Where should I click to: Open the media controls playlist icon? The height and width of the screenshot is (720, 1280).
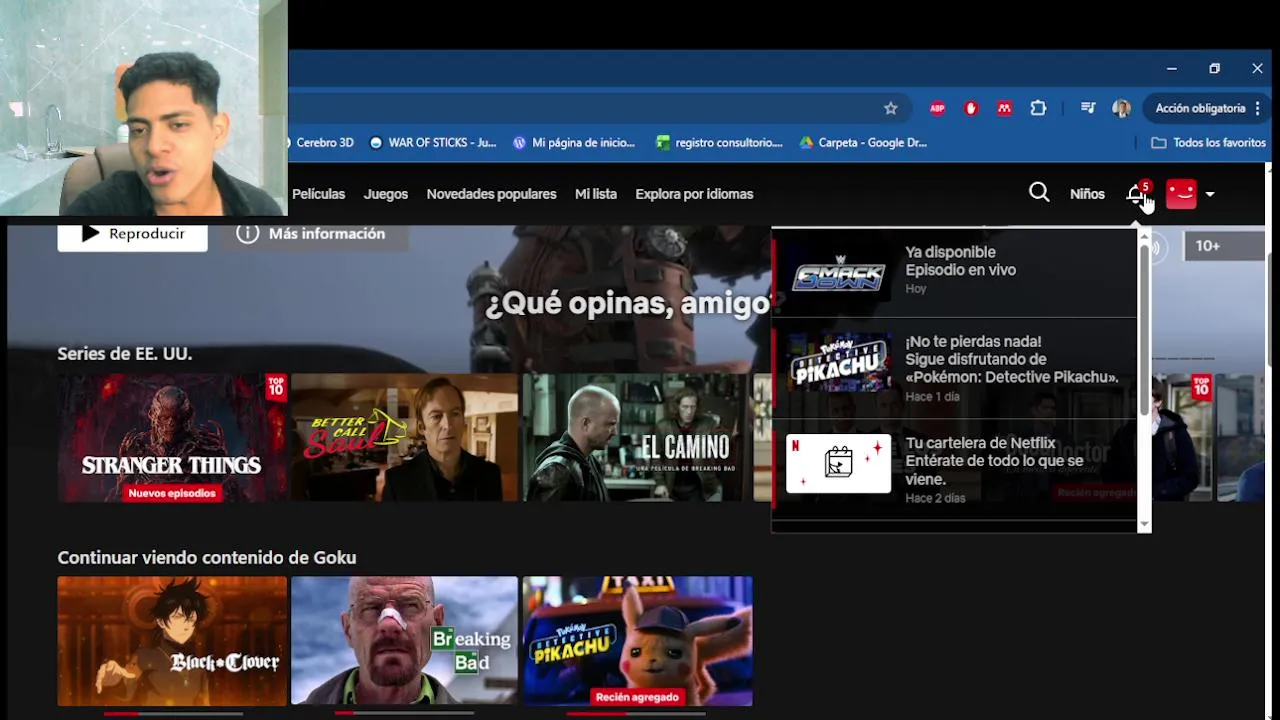click(1088, 108)
